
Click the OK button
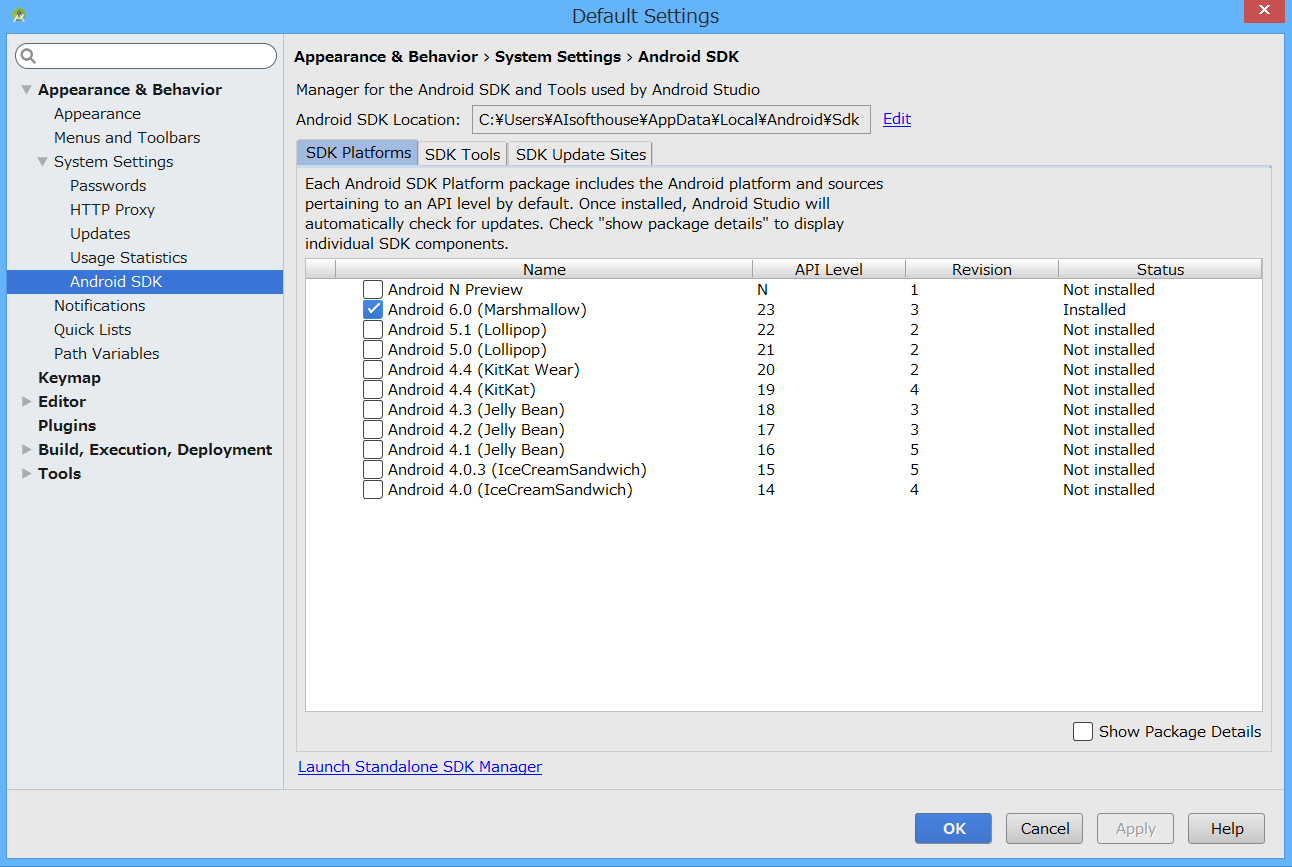(954, 828)
